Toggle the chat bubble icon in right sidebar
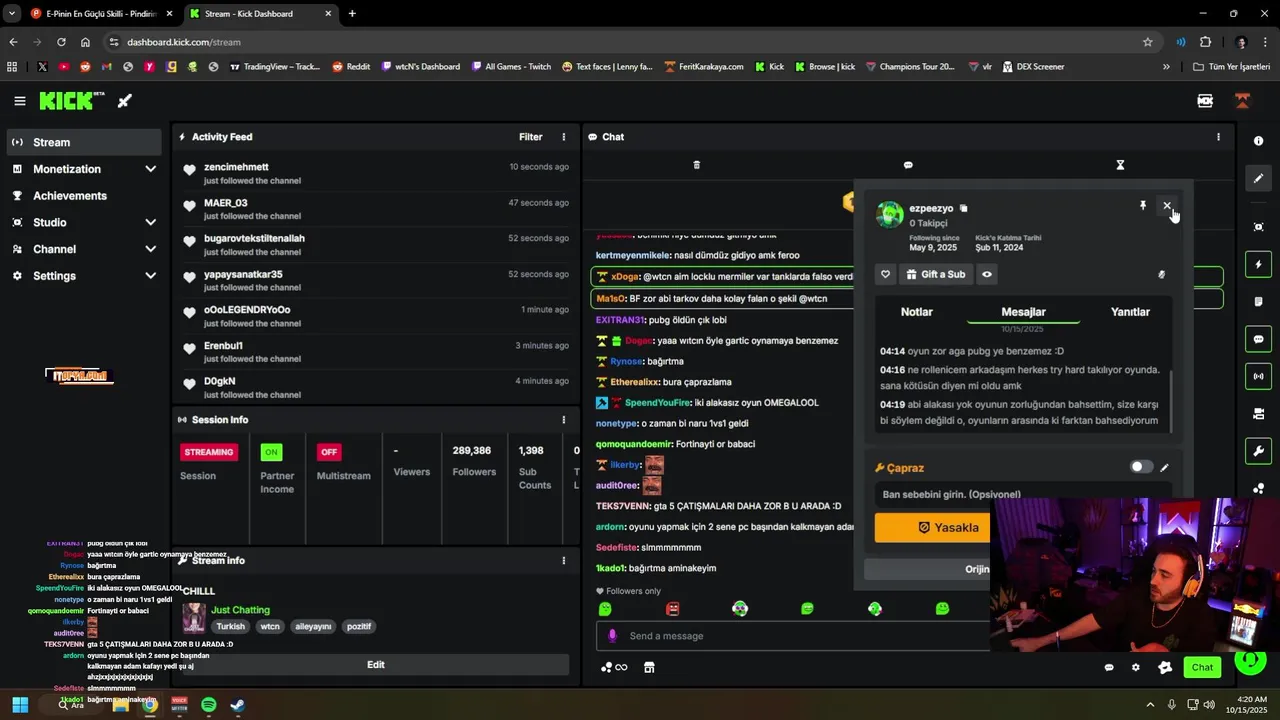The image size is (1280, 720). [1259, 339]
